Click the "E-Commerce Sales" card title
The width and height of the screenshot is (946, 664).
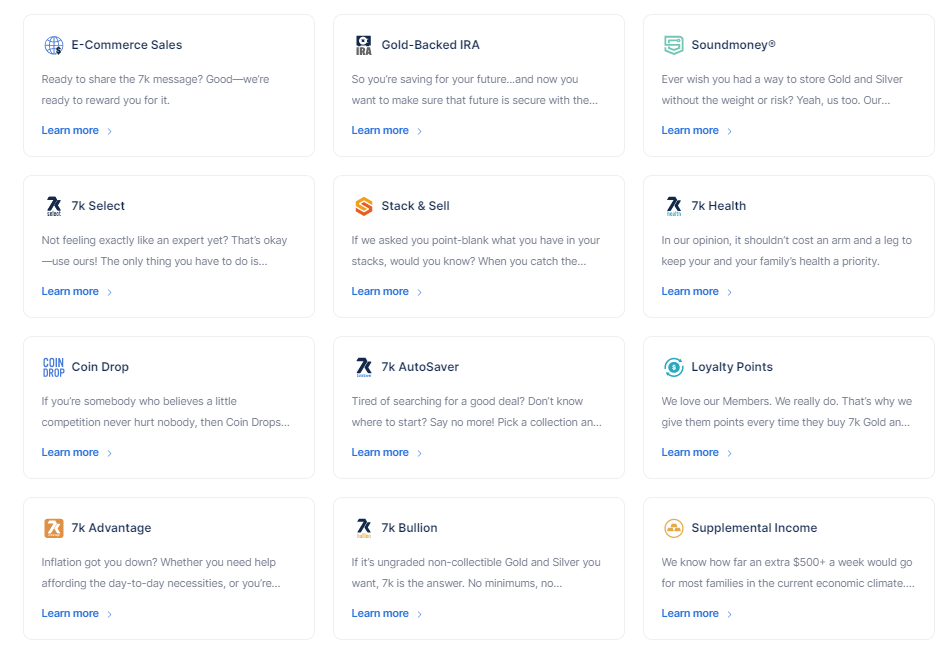[x=127, y=45]
